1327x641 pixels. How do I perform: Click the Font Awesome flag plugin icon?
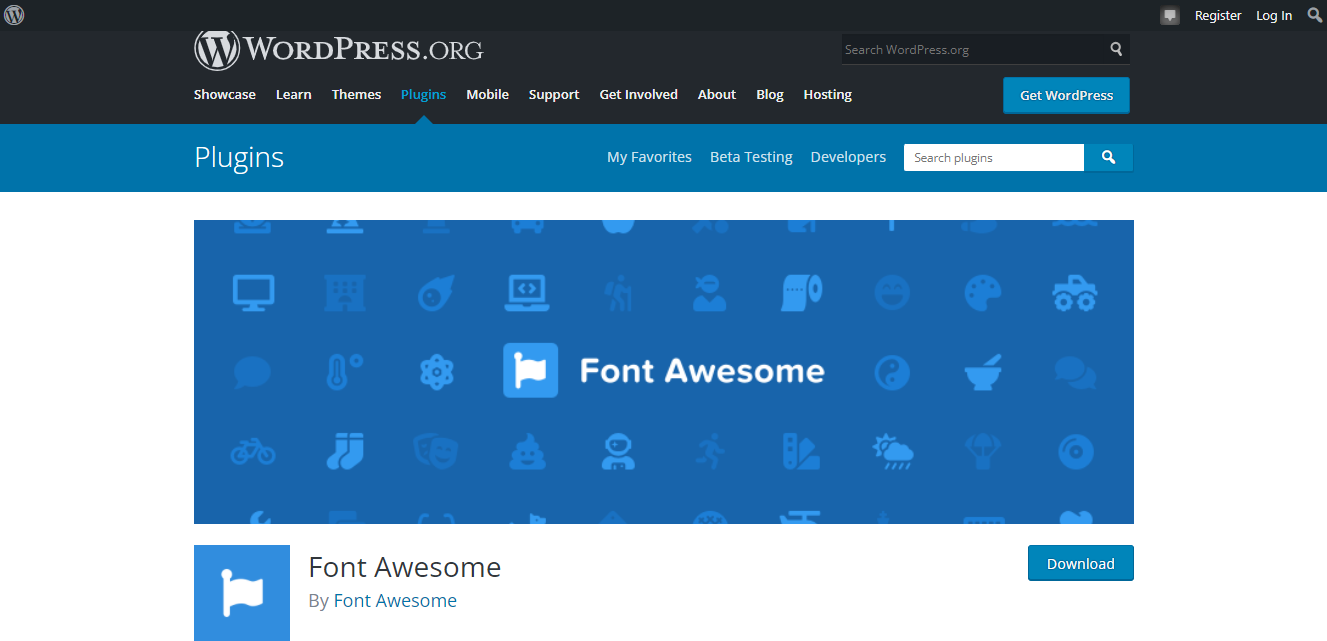click(x=242, y=593)
